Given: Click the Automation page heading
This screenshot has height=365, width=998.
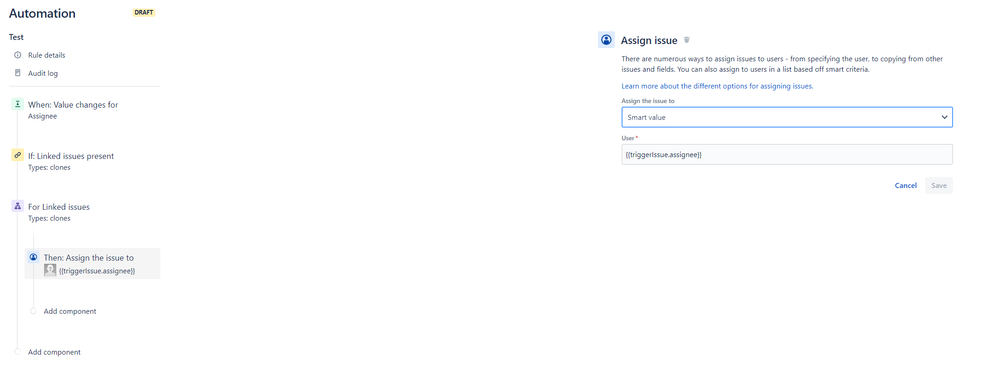Looking at the screenshot, I should pyautogui.click(x=42, y=13).
